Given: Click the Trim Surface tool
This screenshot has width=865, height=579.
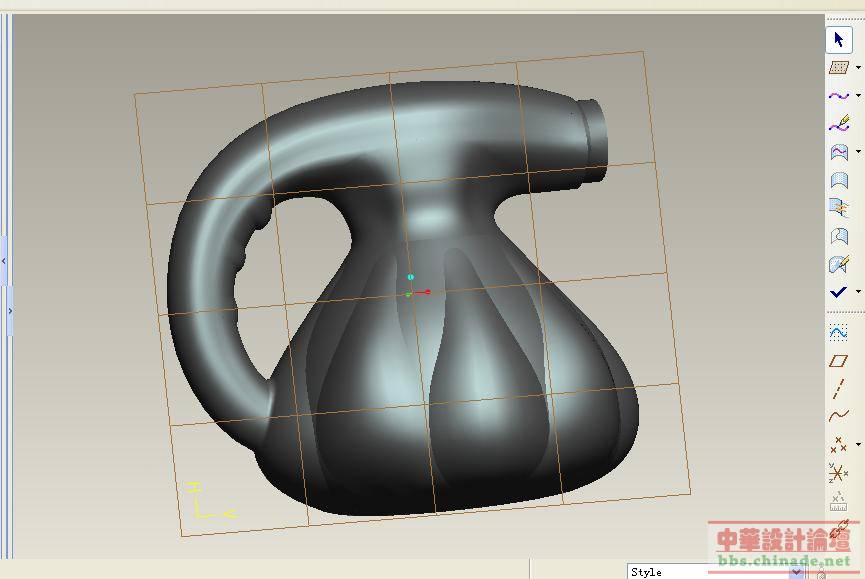Looking at the screenshot, I should click(838, 237).
